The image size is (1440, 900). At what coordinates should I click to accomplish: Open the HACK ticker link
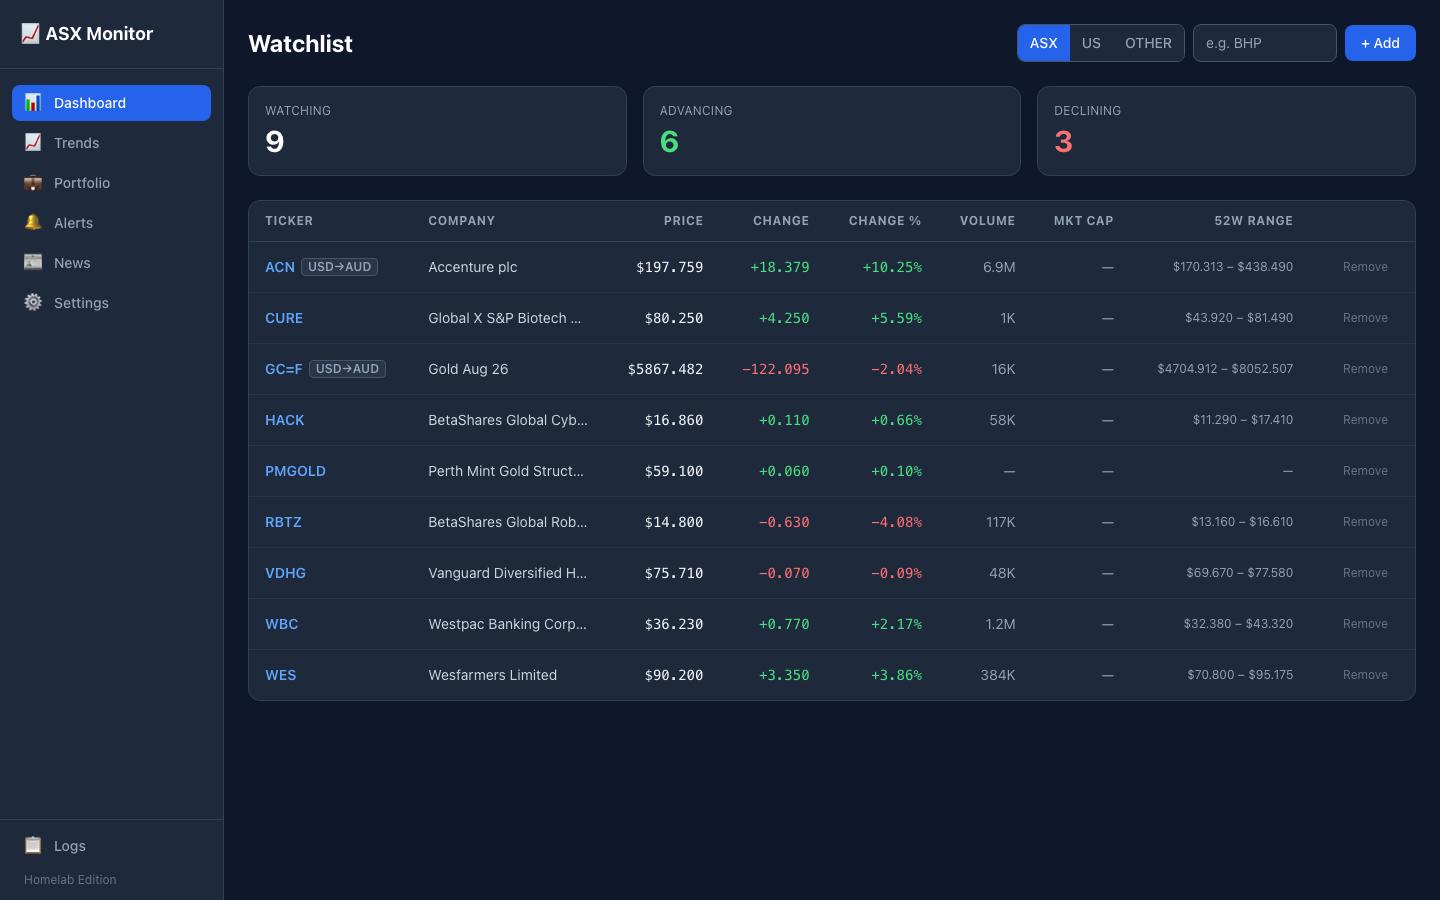click(x=285, y=420)
